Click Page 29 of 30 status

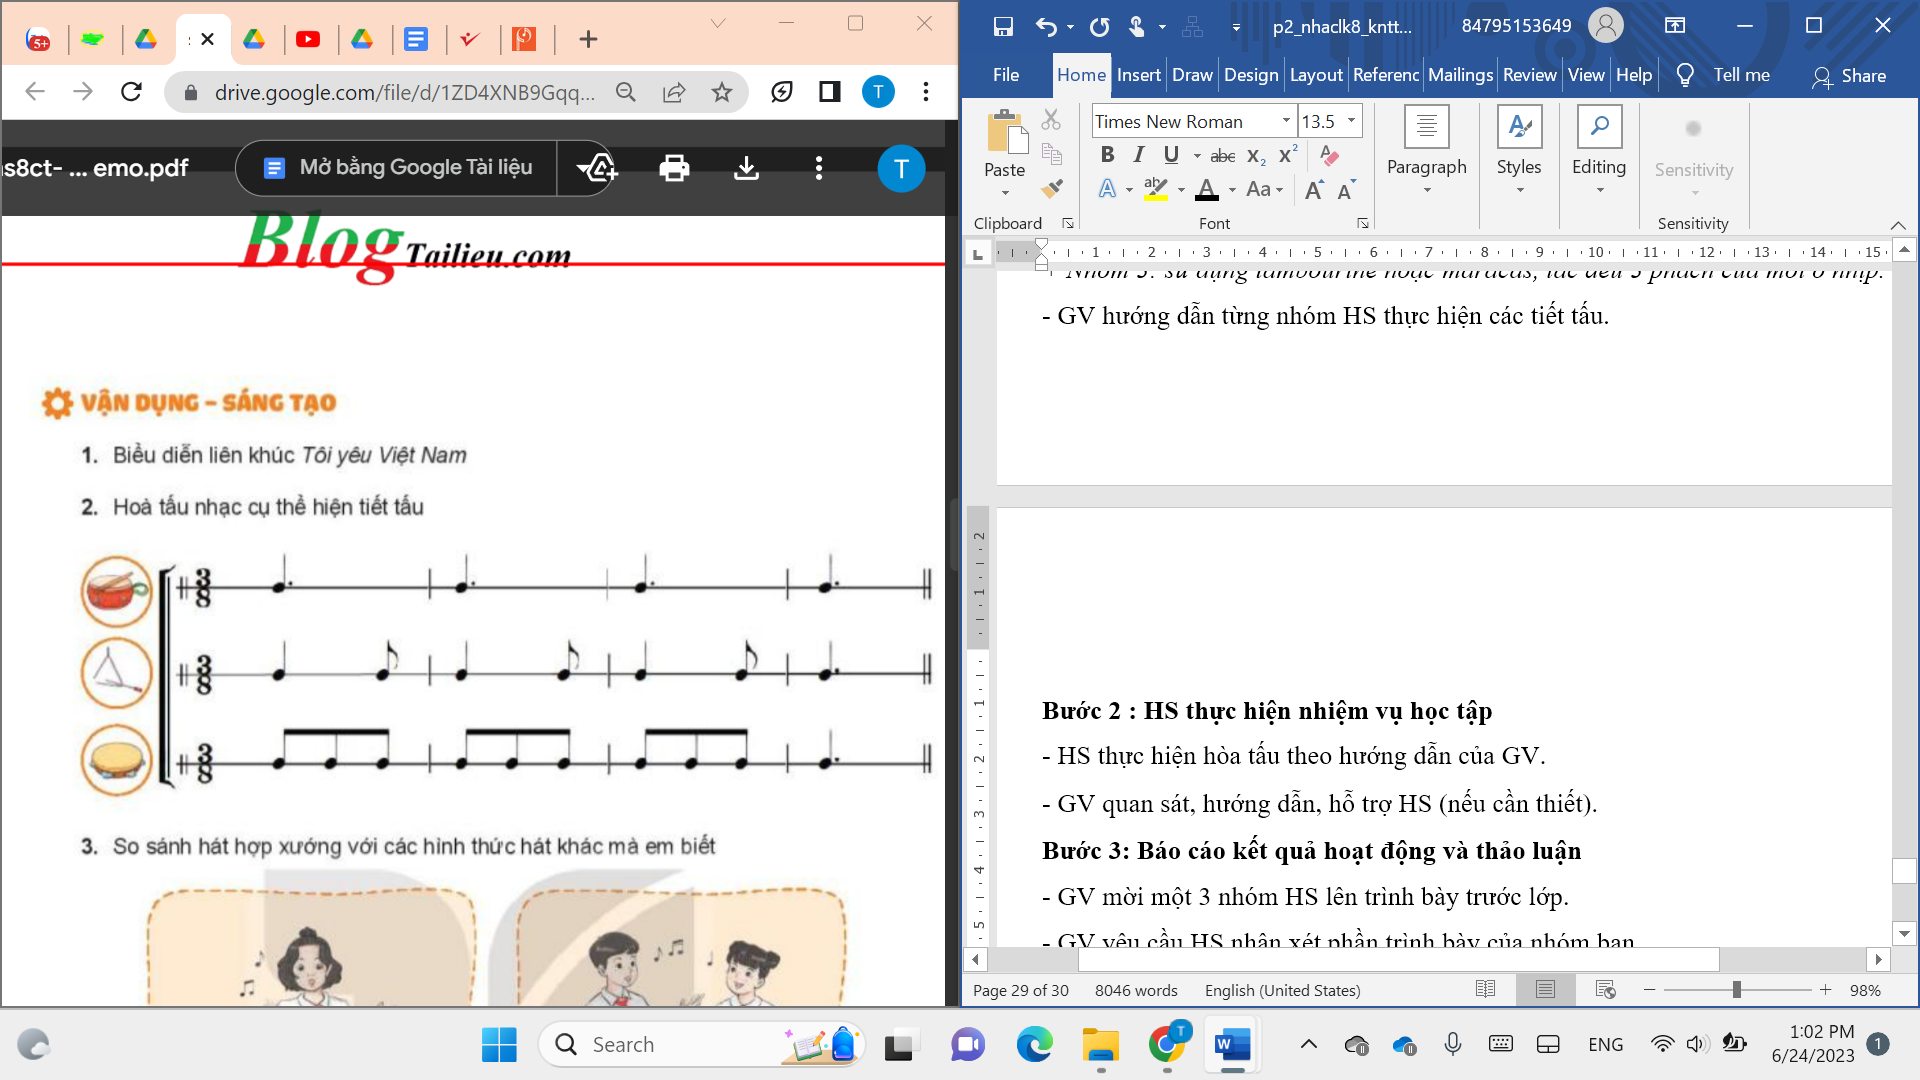(1020, 990)
